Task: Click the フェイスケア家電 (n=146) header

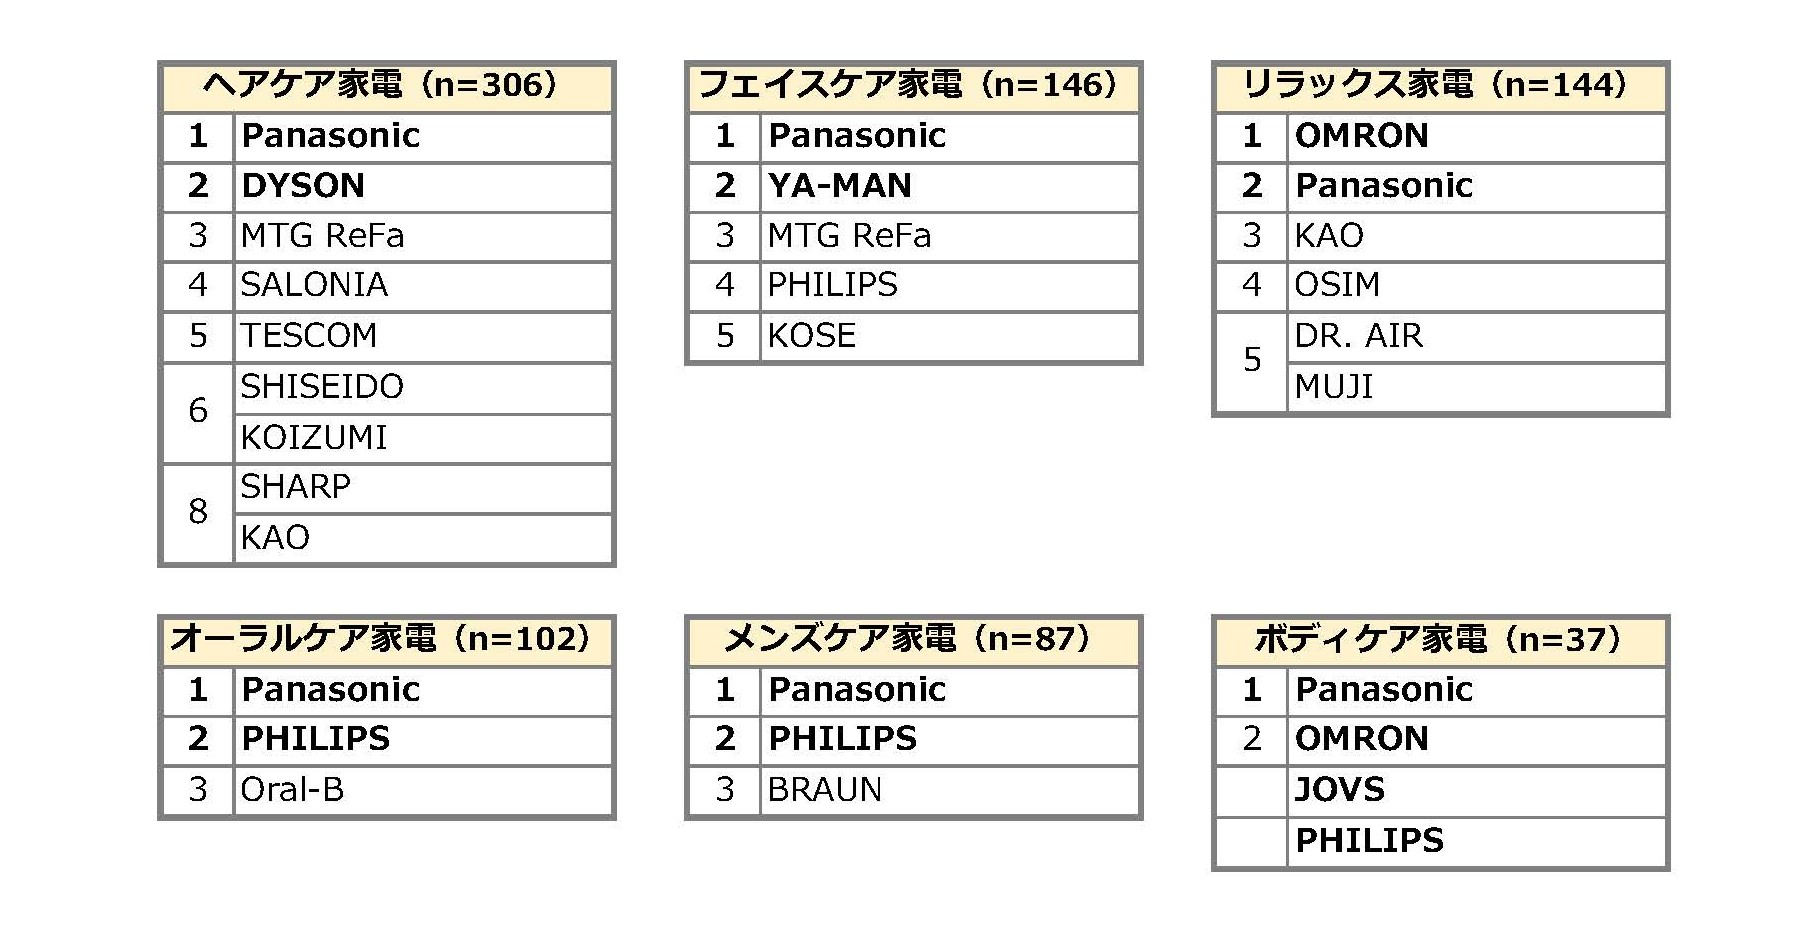Action: point(912,85)
